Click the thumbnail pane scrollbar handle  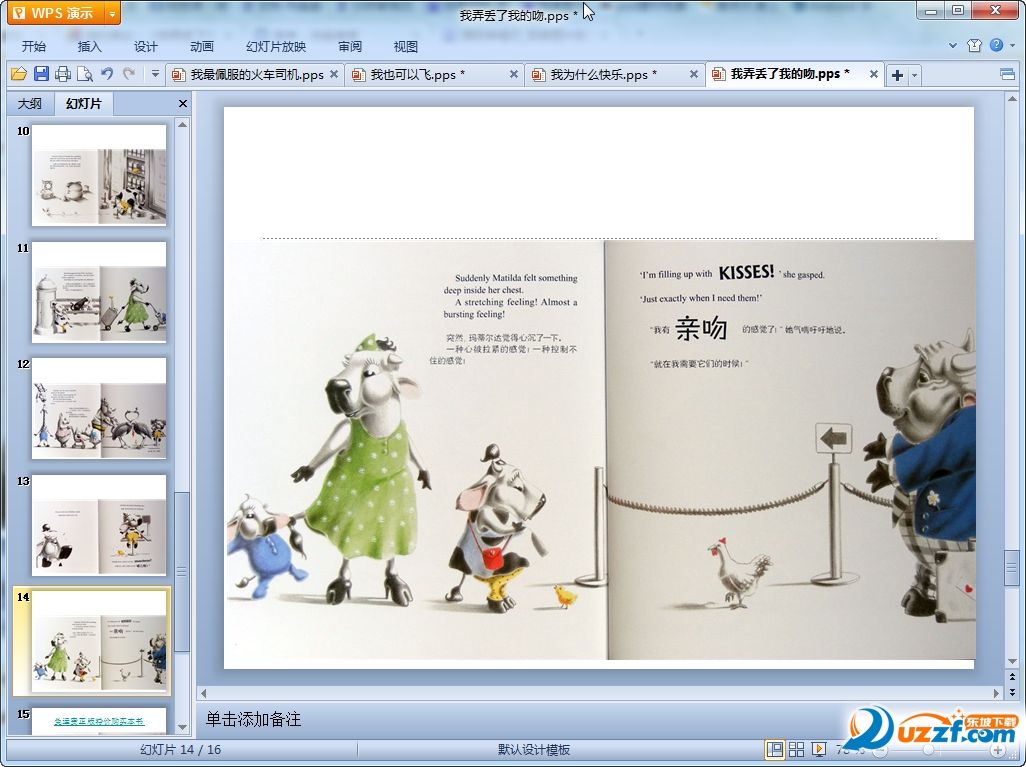182,571
